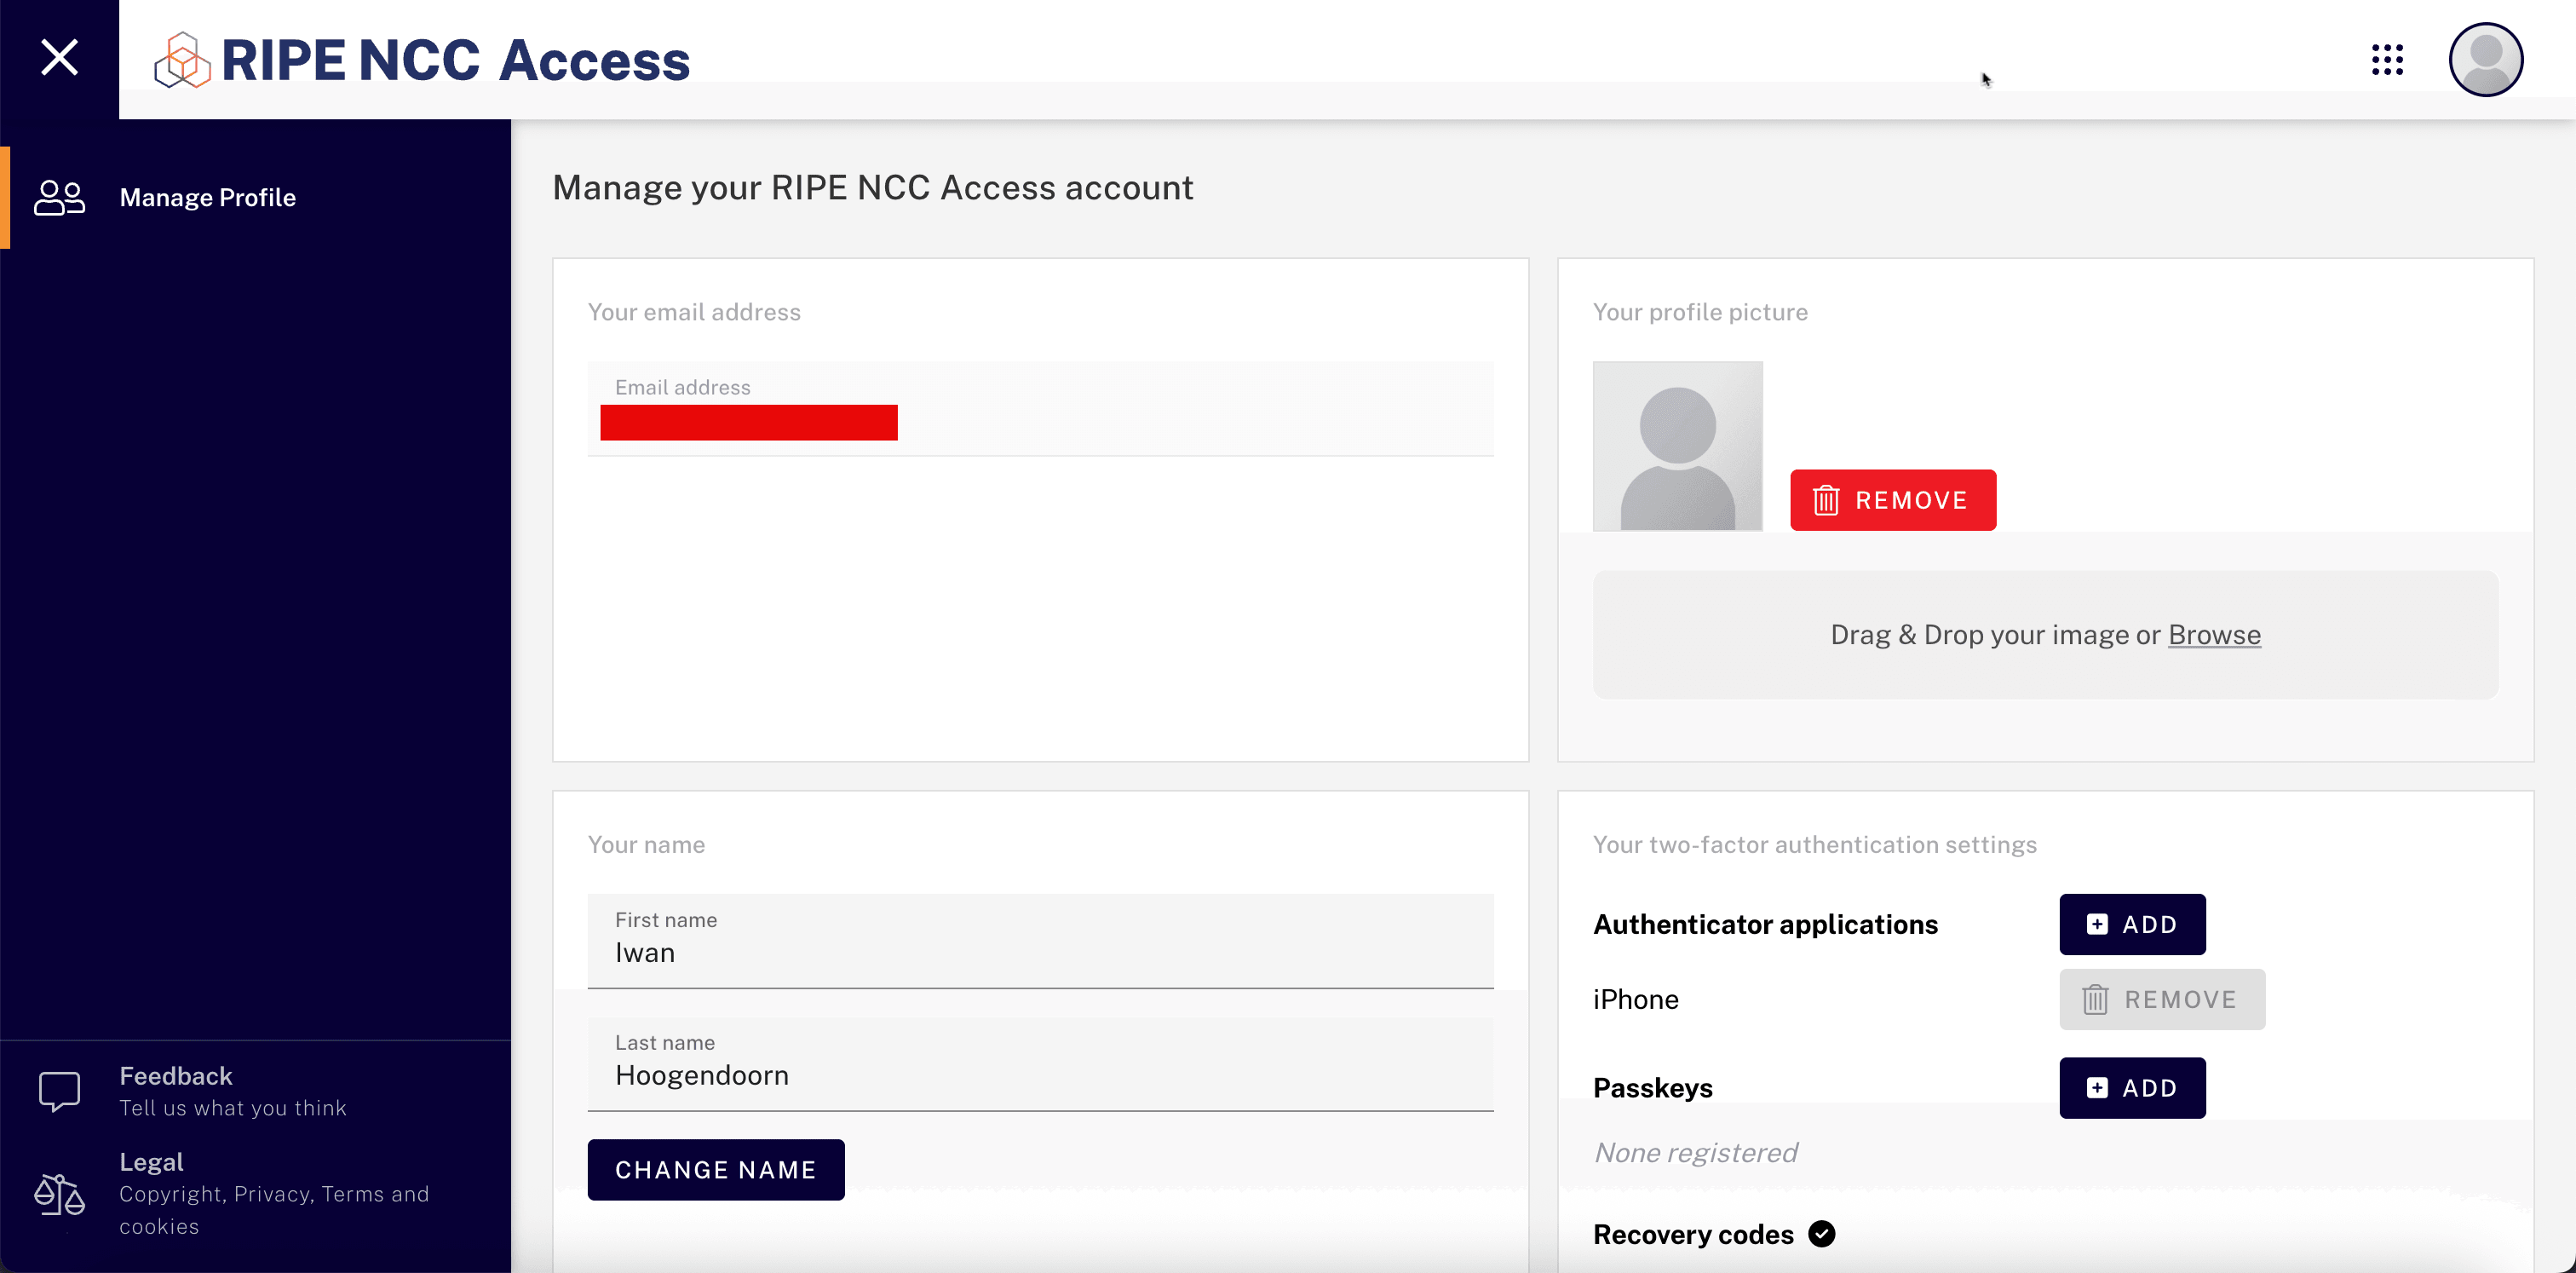Add an authenticator application

(x=2131, y=925)
